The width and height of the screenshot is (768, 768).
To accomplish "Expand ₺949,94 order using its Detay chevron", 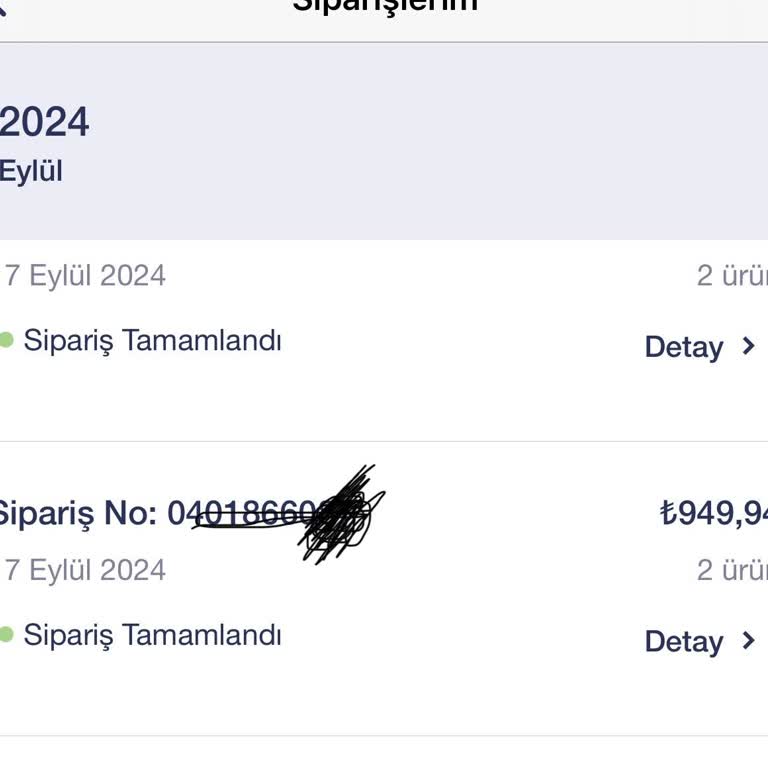I will pos(747,640).
